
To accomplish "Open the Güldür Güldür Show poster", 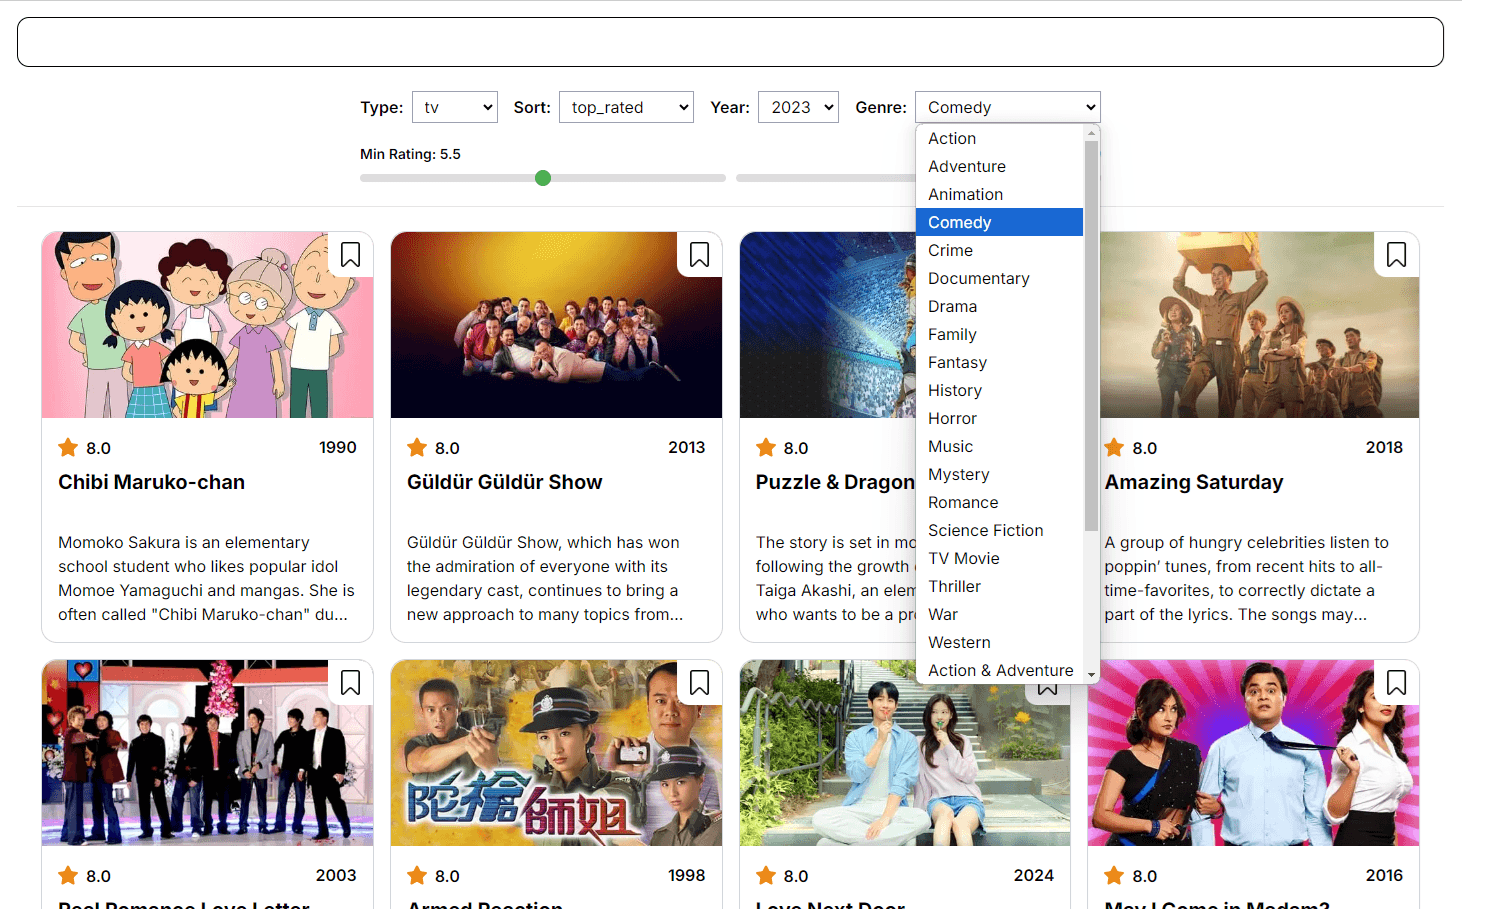I will 556,325.
